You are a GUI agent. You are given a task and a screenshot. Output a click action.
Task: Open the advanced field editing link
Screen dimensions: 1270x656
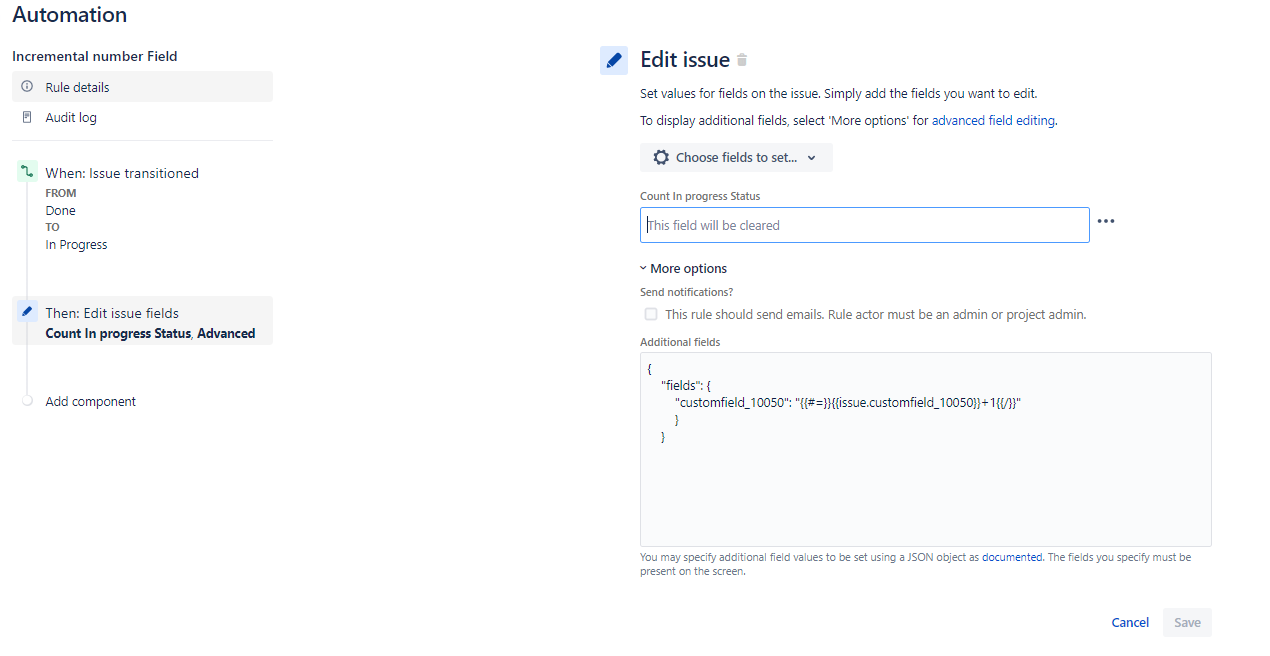point(992,120)
